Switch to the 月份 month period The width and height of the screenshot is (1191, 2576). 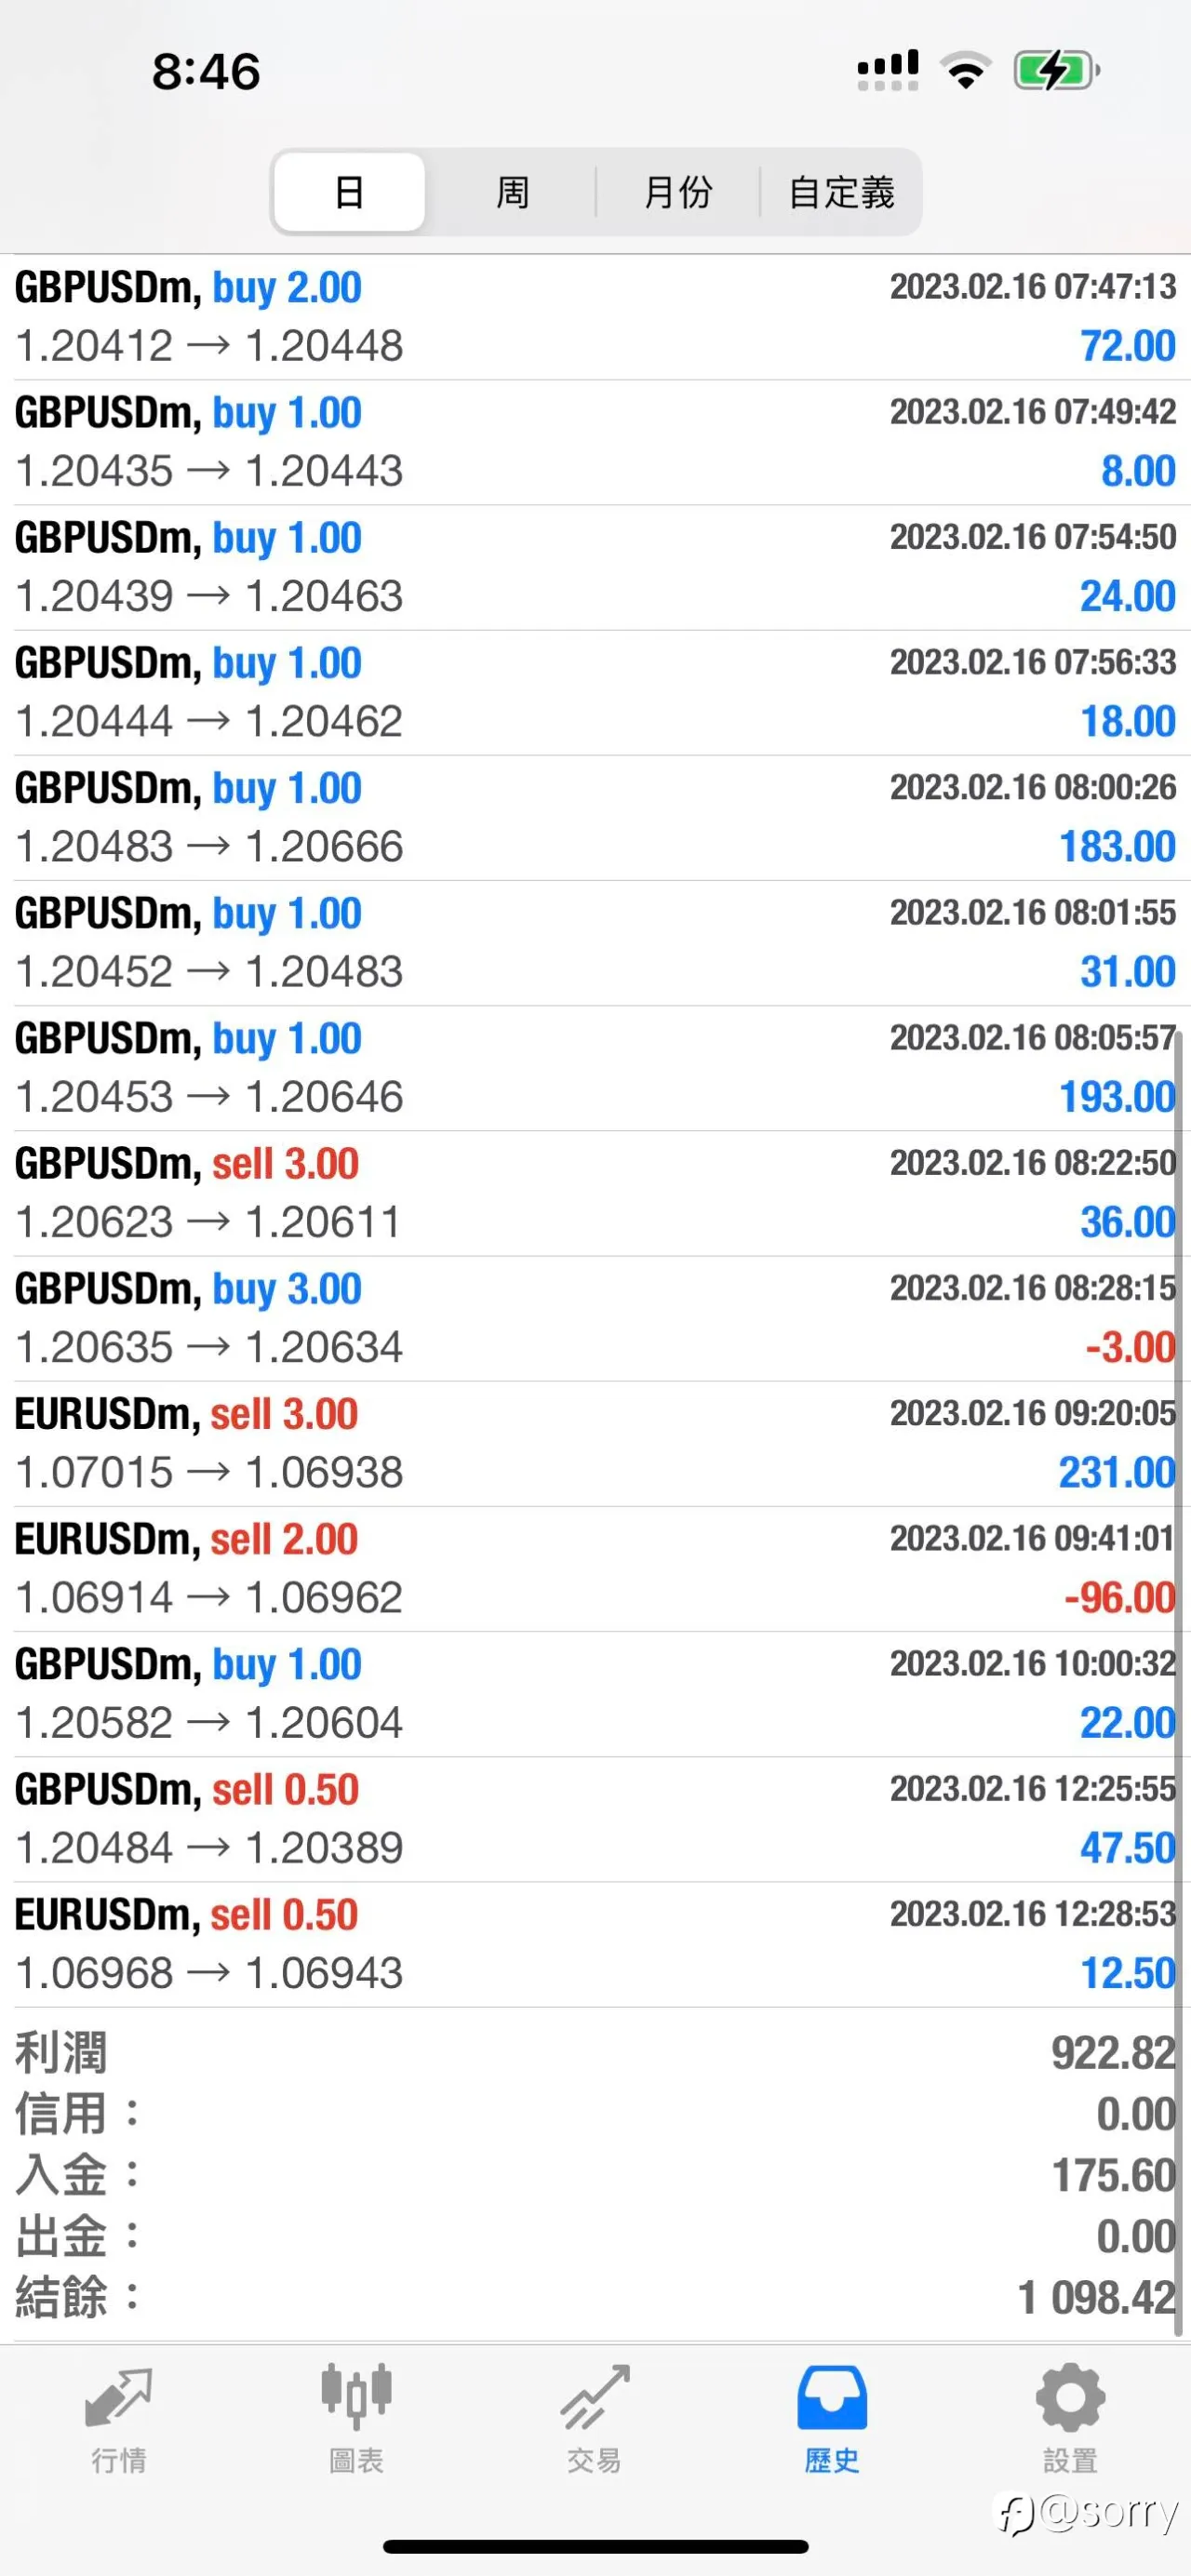tap(678, 192)
